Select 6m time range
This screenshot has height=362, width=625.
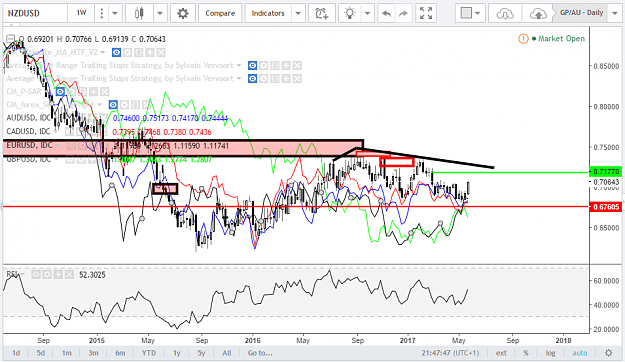pos(120,353)
